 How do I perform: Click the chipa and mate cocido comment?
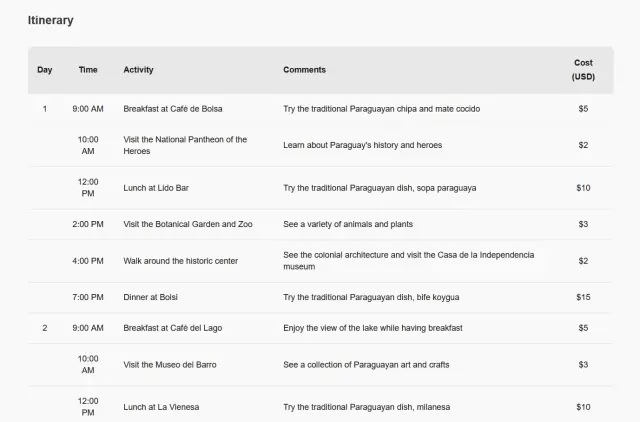[379, 108]
